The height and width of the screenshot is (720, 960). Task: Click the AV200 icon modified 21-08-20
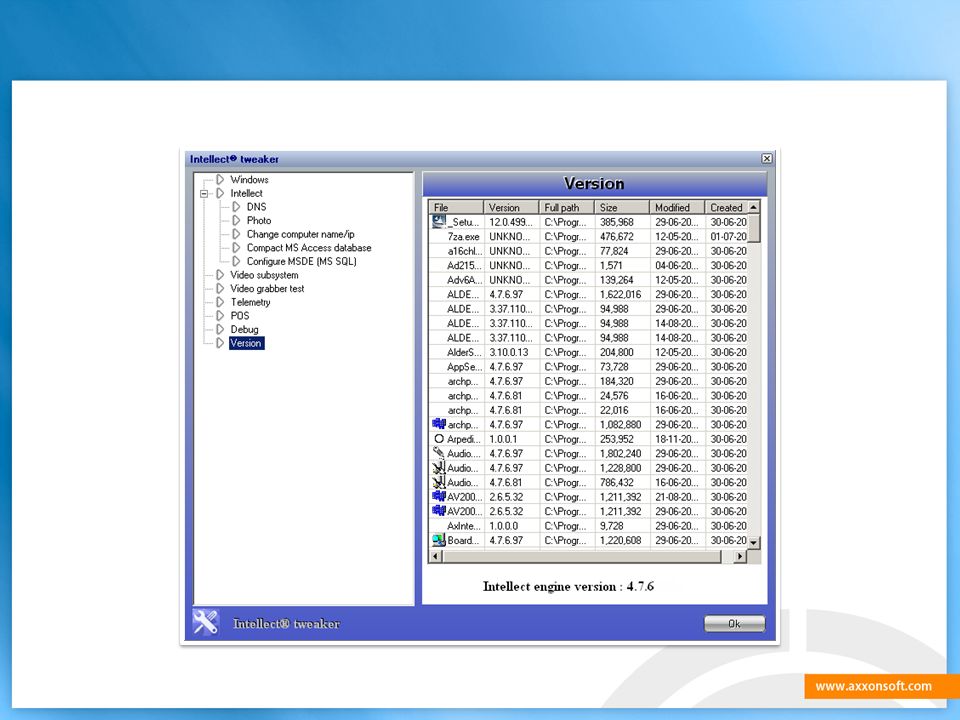pos(439,496)
